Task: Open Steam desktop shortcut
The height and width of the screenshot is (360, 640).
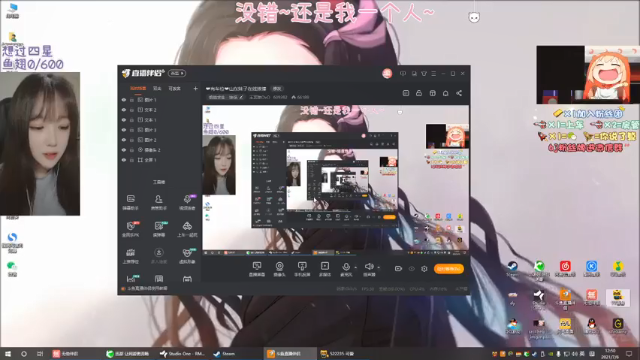Action: [512, 269]
